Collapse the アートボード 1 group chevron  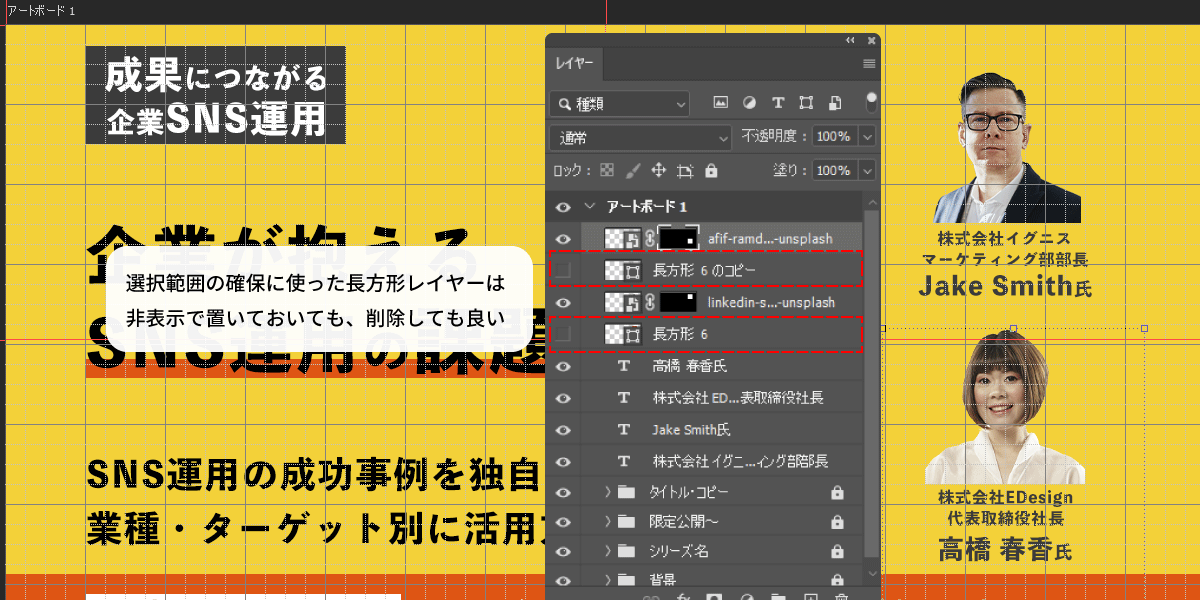588,207
